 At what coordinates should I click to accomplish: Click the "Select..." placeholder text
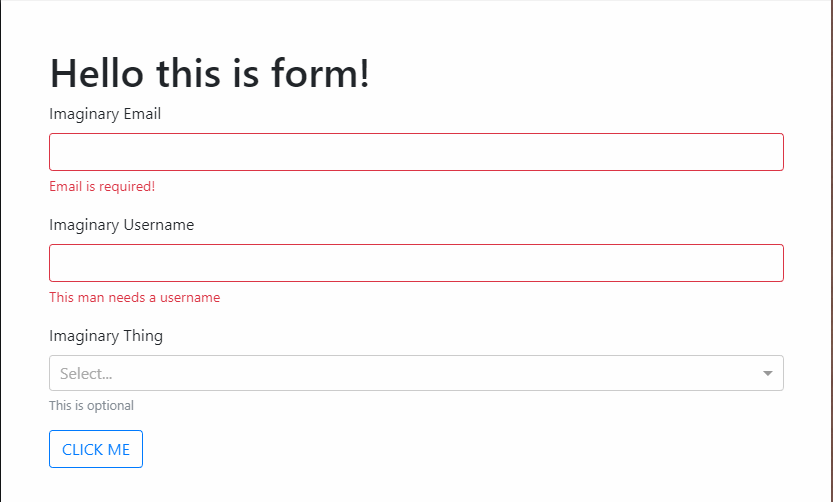86,374
